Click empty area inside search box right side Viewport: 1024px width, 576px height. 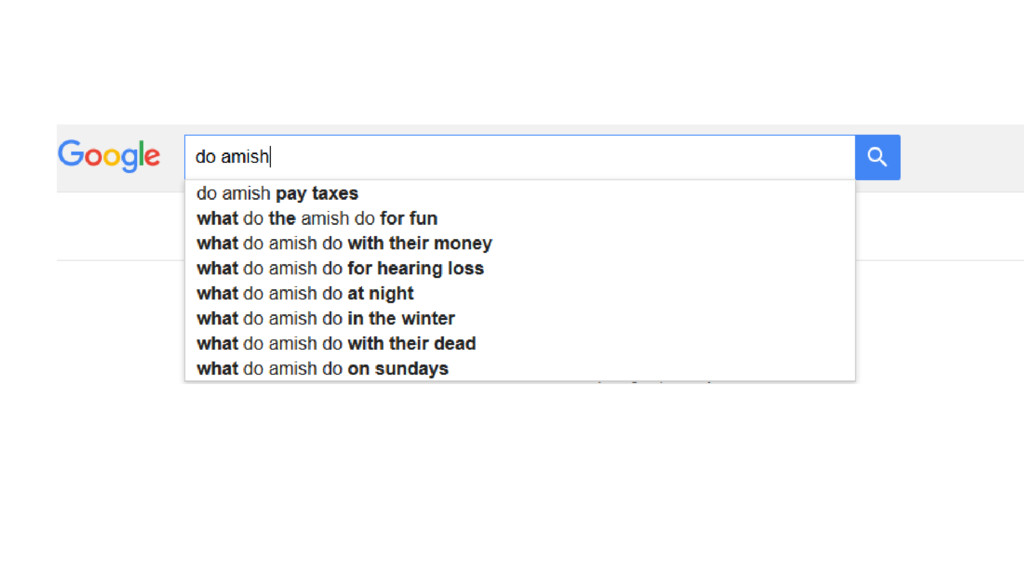click(x=653, y=157)
